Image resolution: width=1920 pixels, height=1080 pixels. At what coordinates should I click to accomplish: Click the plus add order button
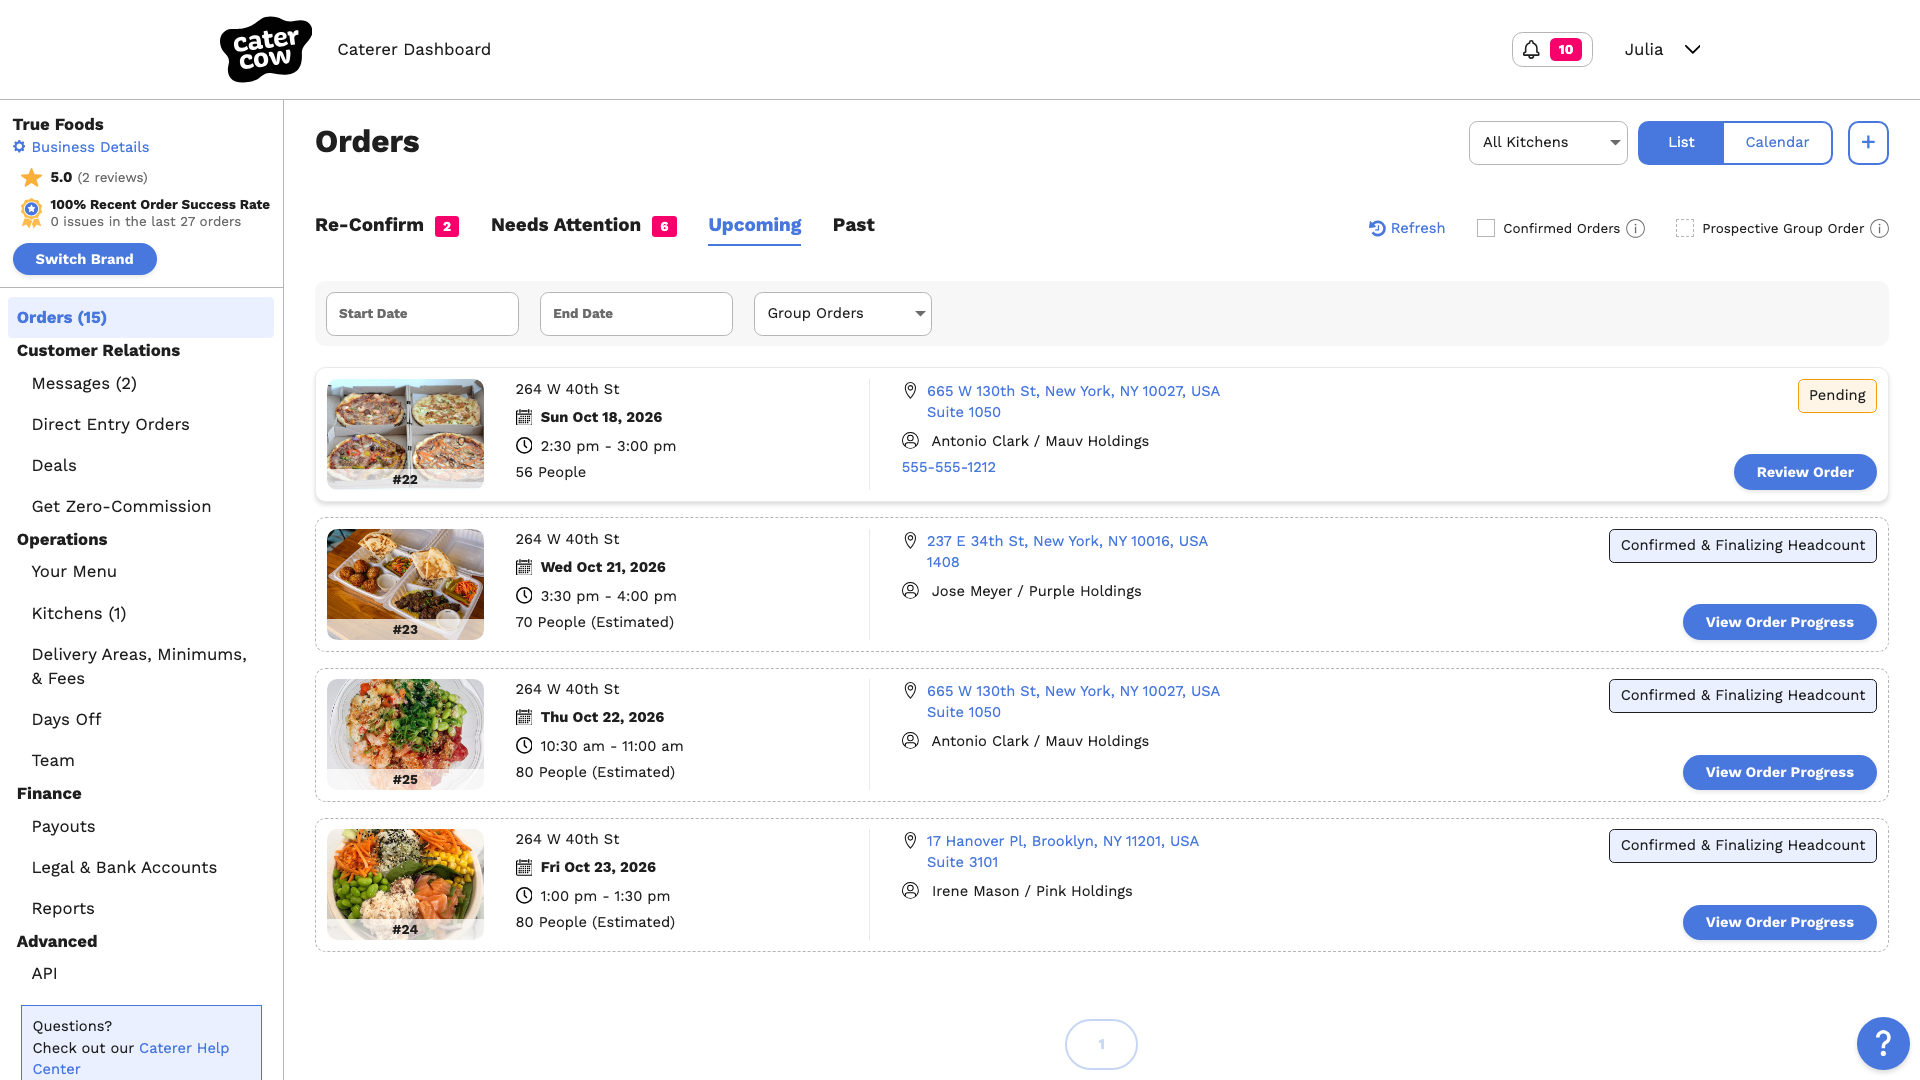coord(1868,142)
